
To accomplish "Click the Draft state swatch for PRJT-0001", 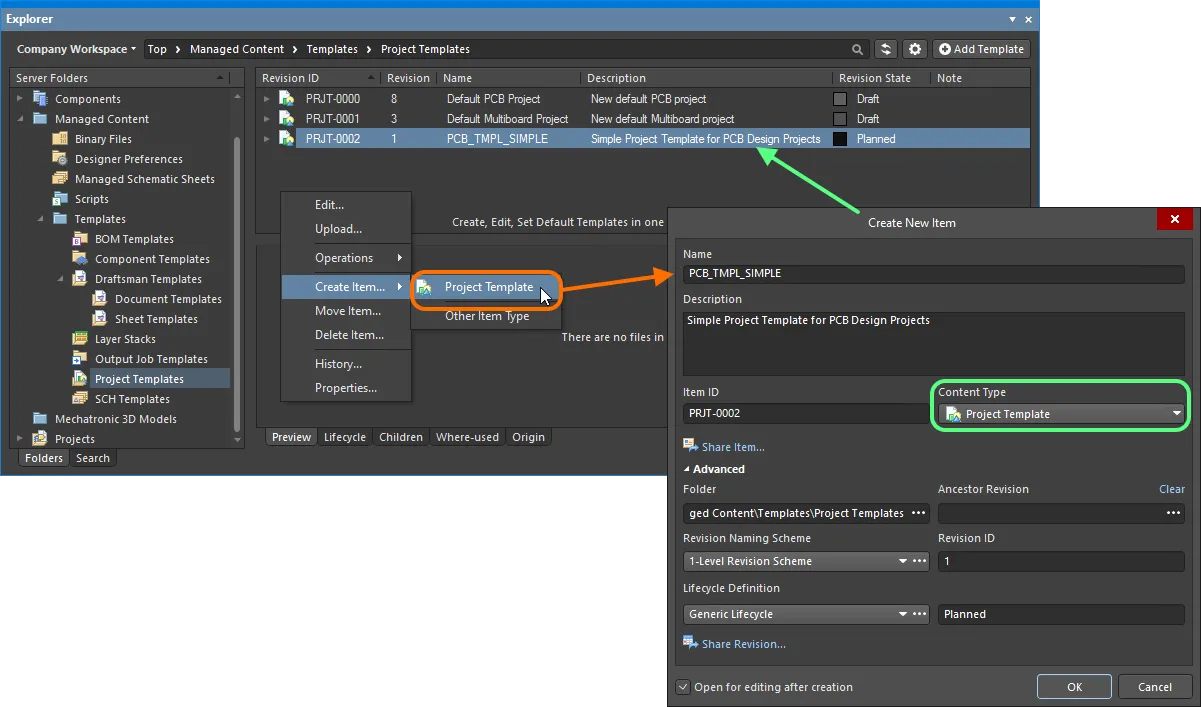I will [x=840, y=119].
